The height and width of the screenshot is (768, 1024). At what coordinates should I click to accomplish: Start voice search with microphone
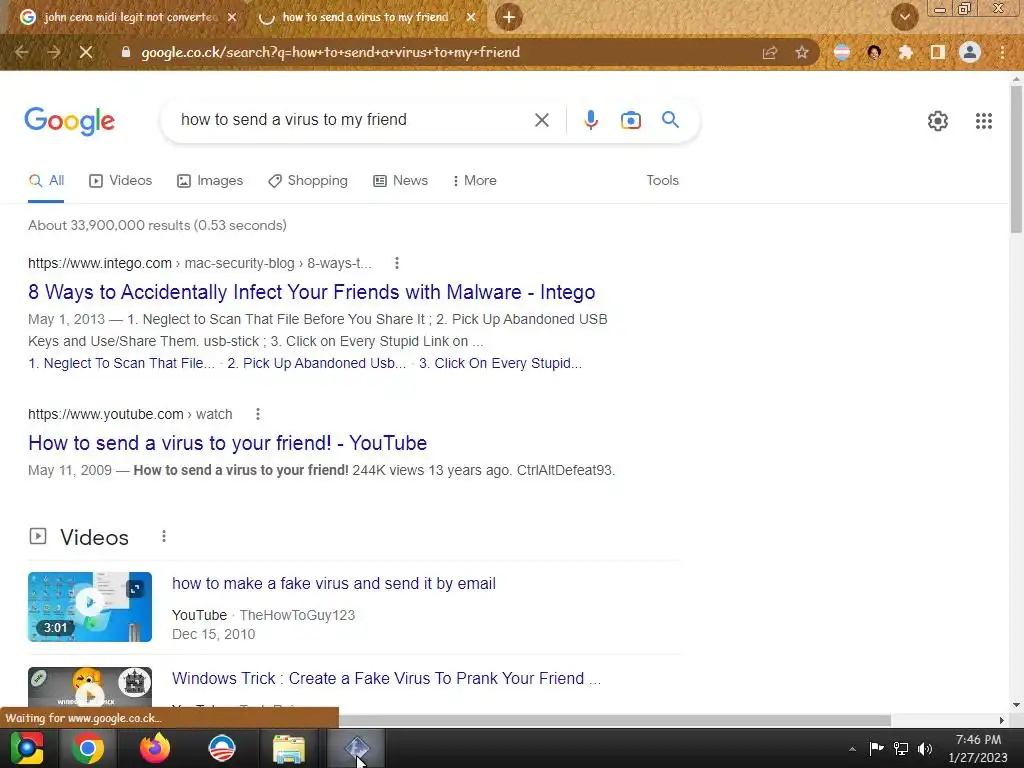591,120
